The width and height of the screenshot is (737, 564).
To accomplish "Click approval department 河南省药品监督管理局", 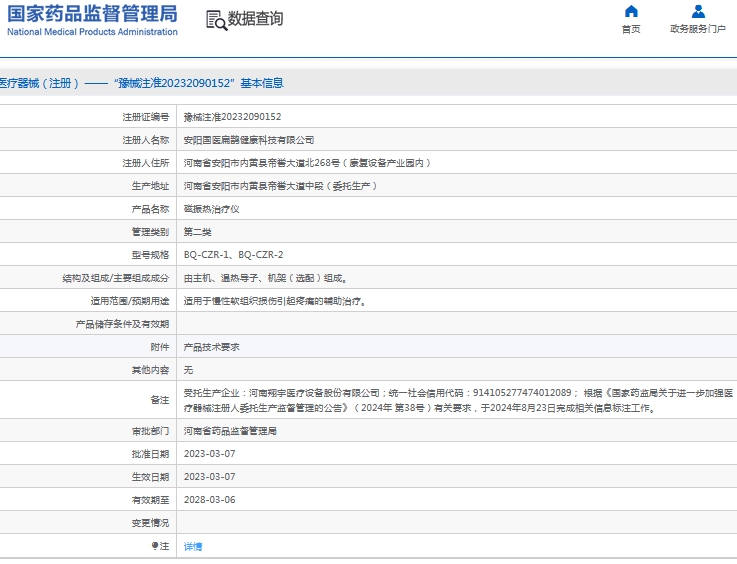I will [x=230, y=431].
